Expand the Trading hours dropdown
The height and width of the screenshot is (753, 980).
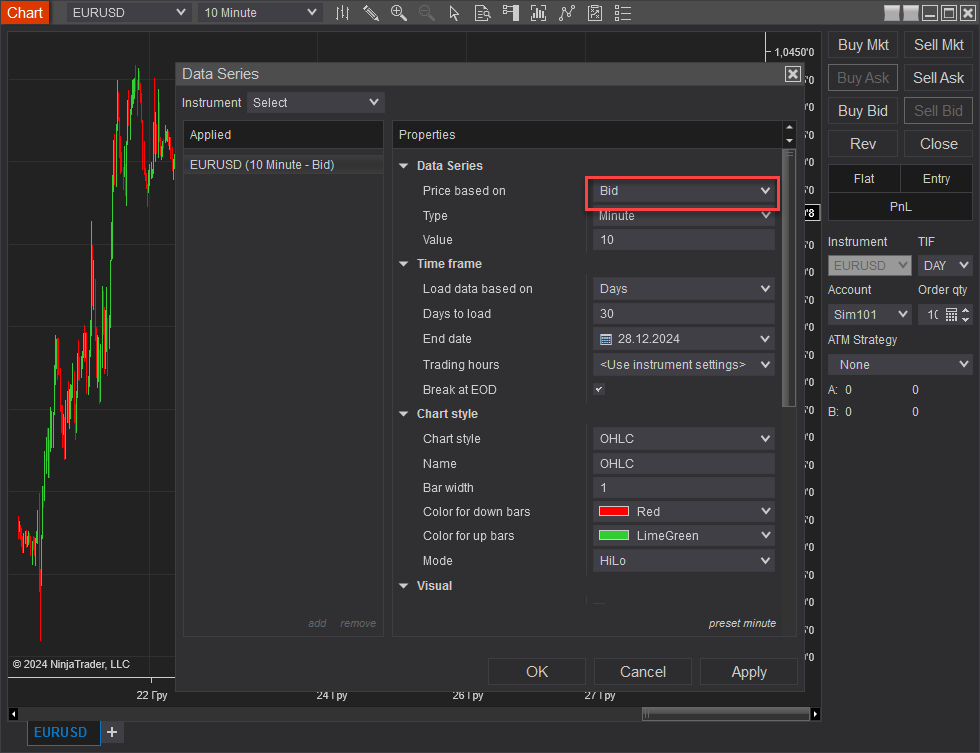pos(683,365)
